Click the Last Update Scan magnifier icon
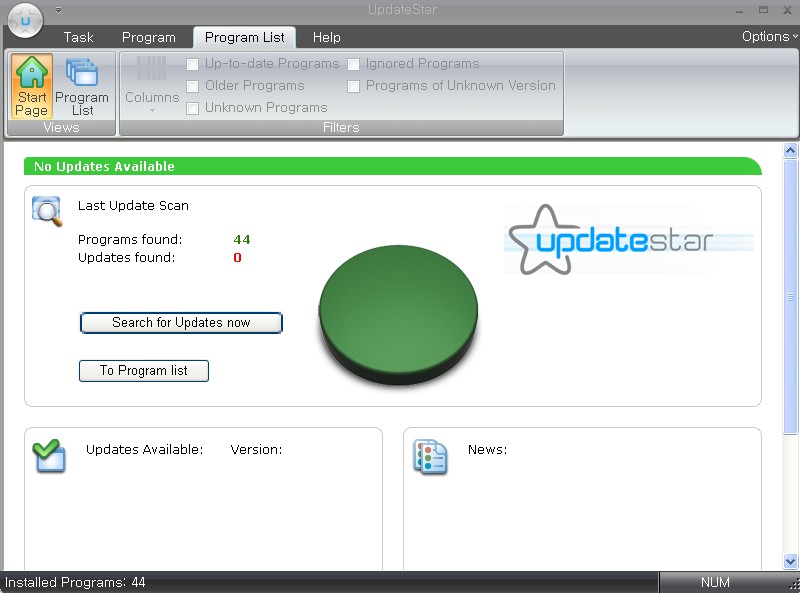This screenshot has width=800, height=593. point(47,211)
